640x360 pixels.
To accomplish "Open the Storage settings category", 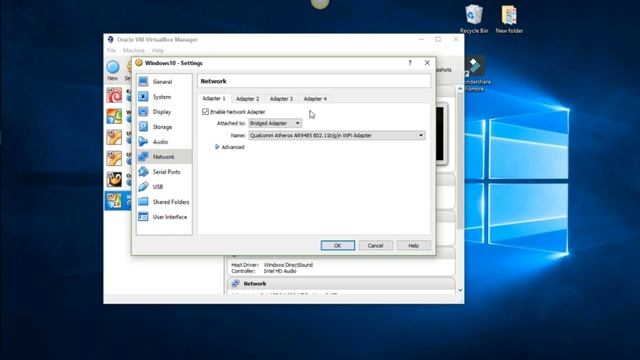I will pyautogui.click(x=164, y=127).
